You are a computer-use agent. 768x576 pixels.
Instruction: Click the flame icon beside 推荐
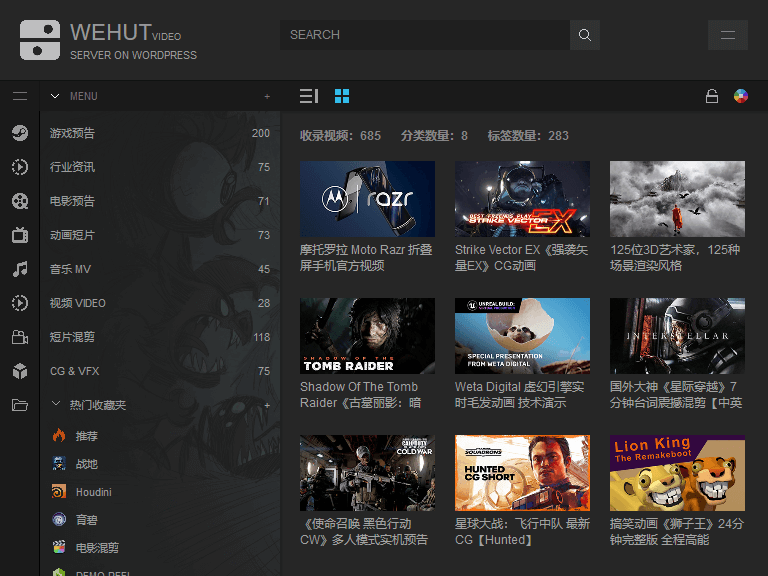coord(59,435)
